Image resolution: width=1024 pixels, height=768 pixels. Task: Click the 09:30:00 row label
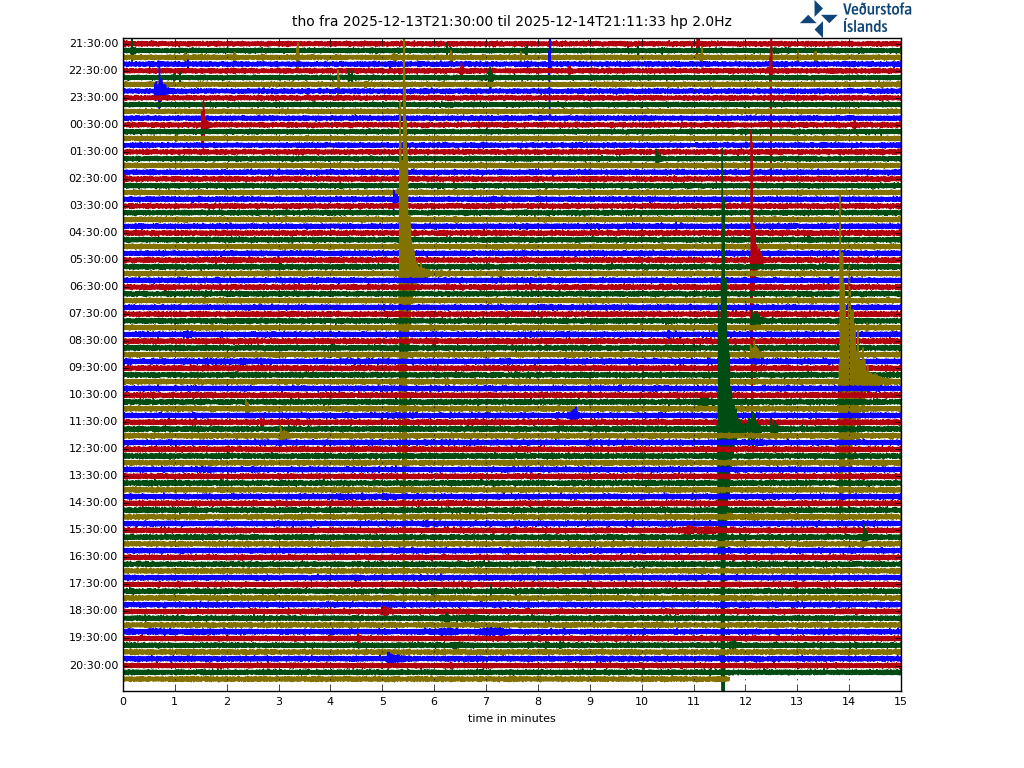tap(94, 368)
